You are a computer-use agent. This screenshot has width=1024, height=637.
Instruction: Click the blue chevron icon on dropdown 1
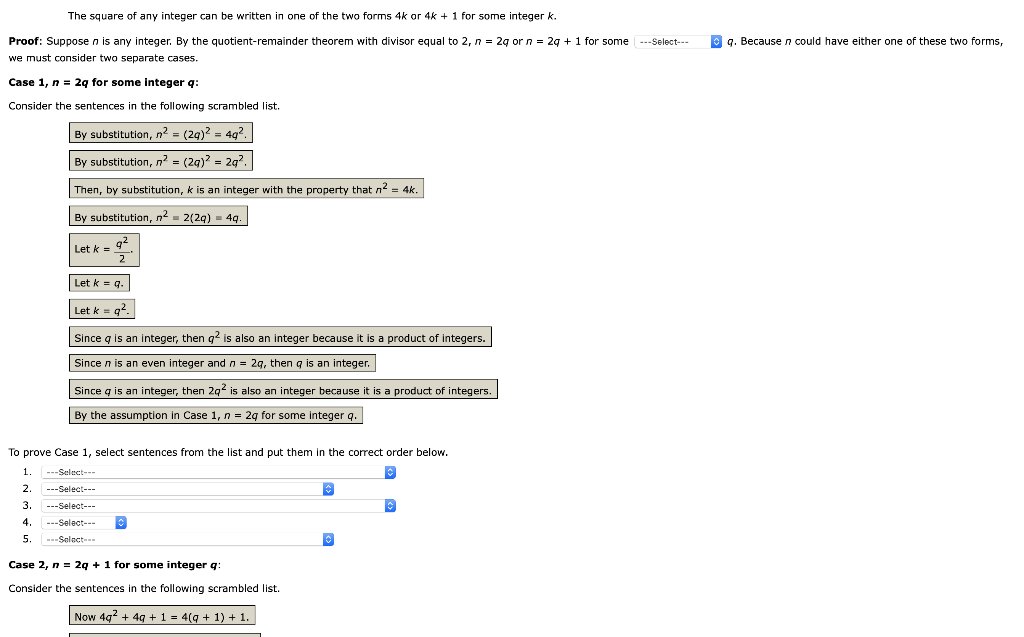(x=389, y=472)
